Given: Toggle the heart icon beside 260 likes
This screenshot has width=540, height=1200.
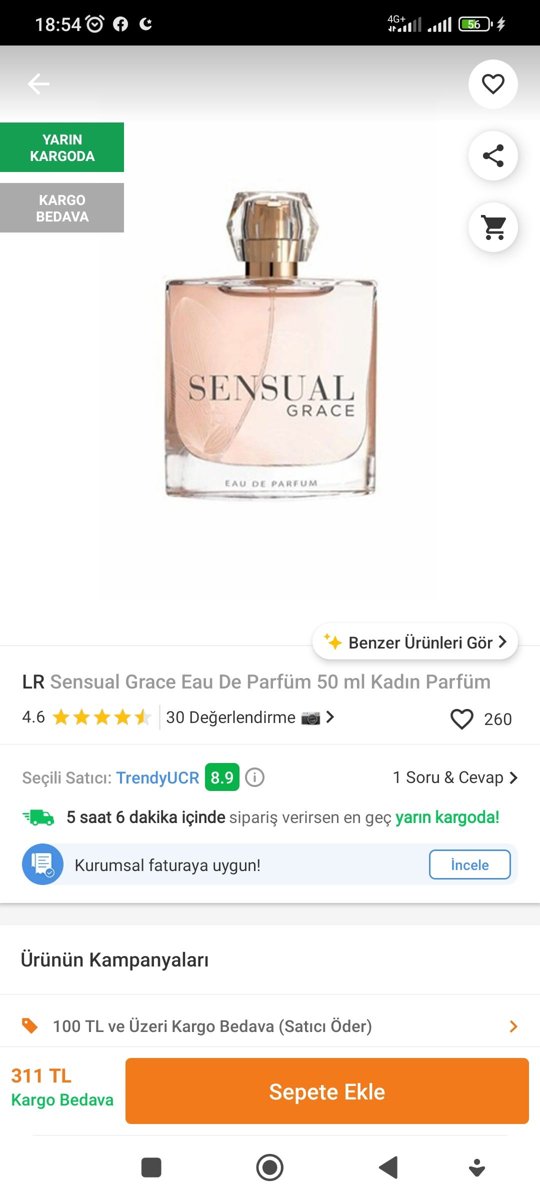Looking at the screenshot, I should (x=461, y=719).
